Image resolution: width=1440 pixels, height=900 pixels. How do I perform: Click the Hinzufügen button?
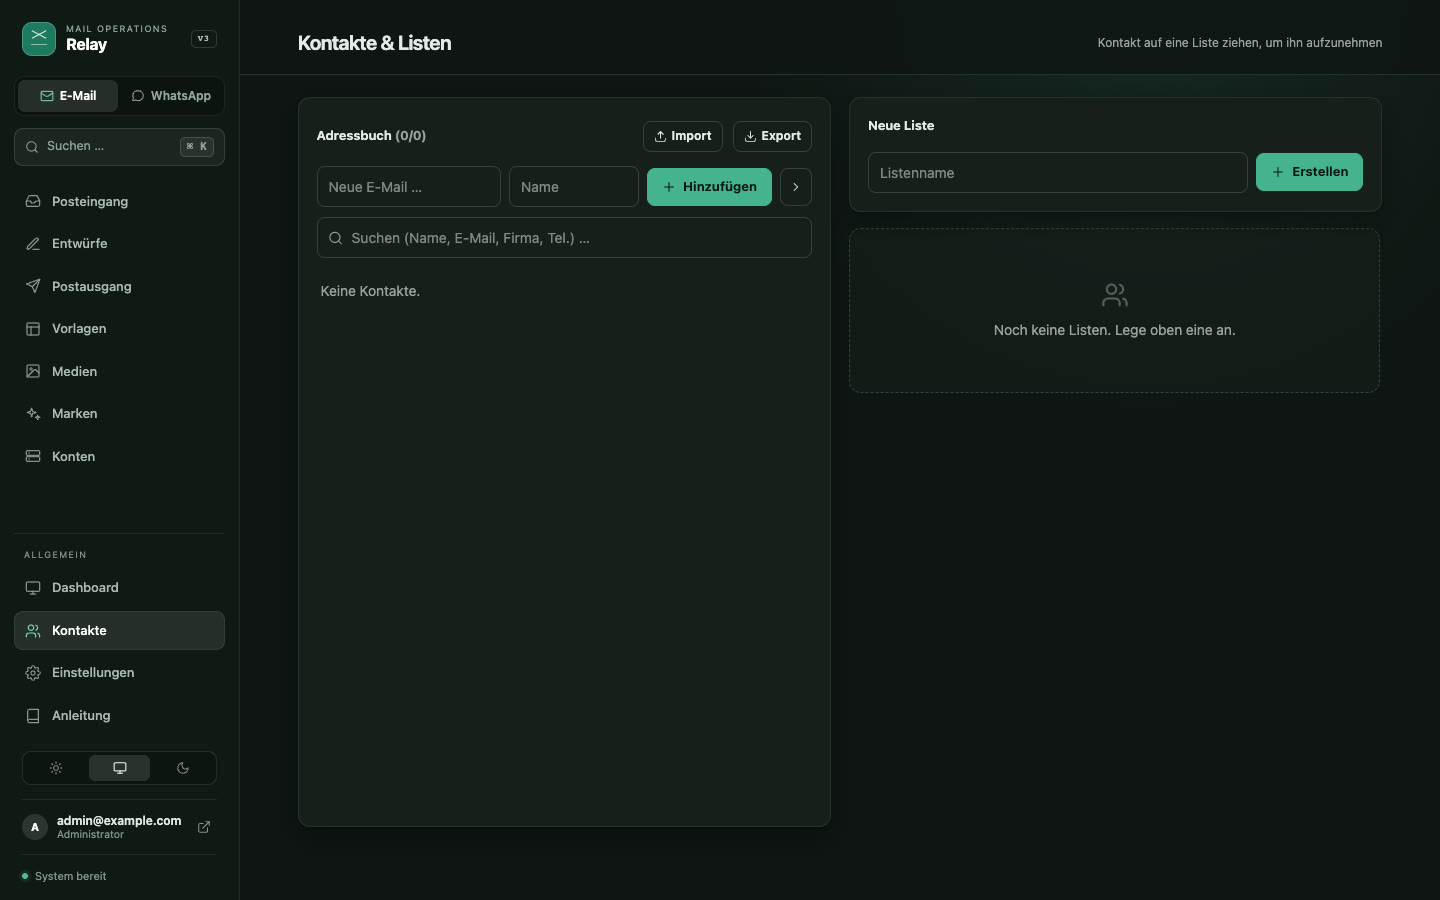pyautogui.click(x=709, y=187)
